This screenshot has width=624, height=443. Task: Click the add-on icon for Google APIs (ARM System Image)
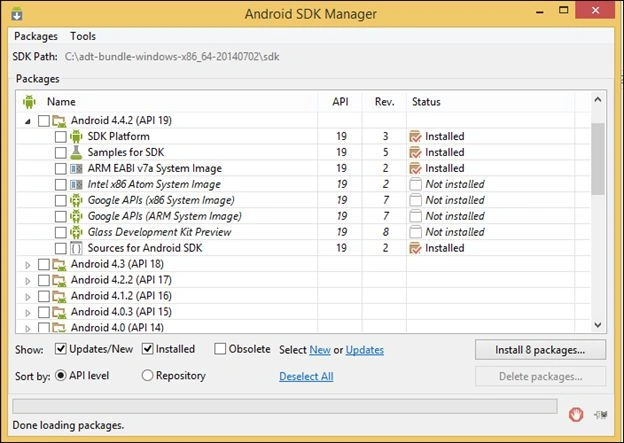76,216
